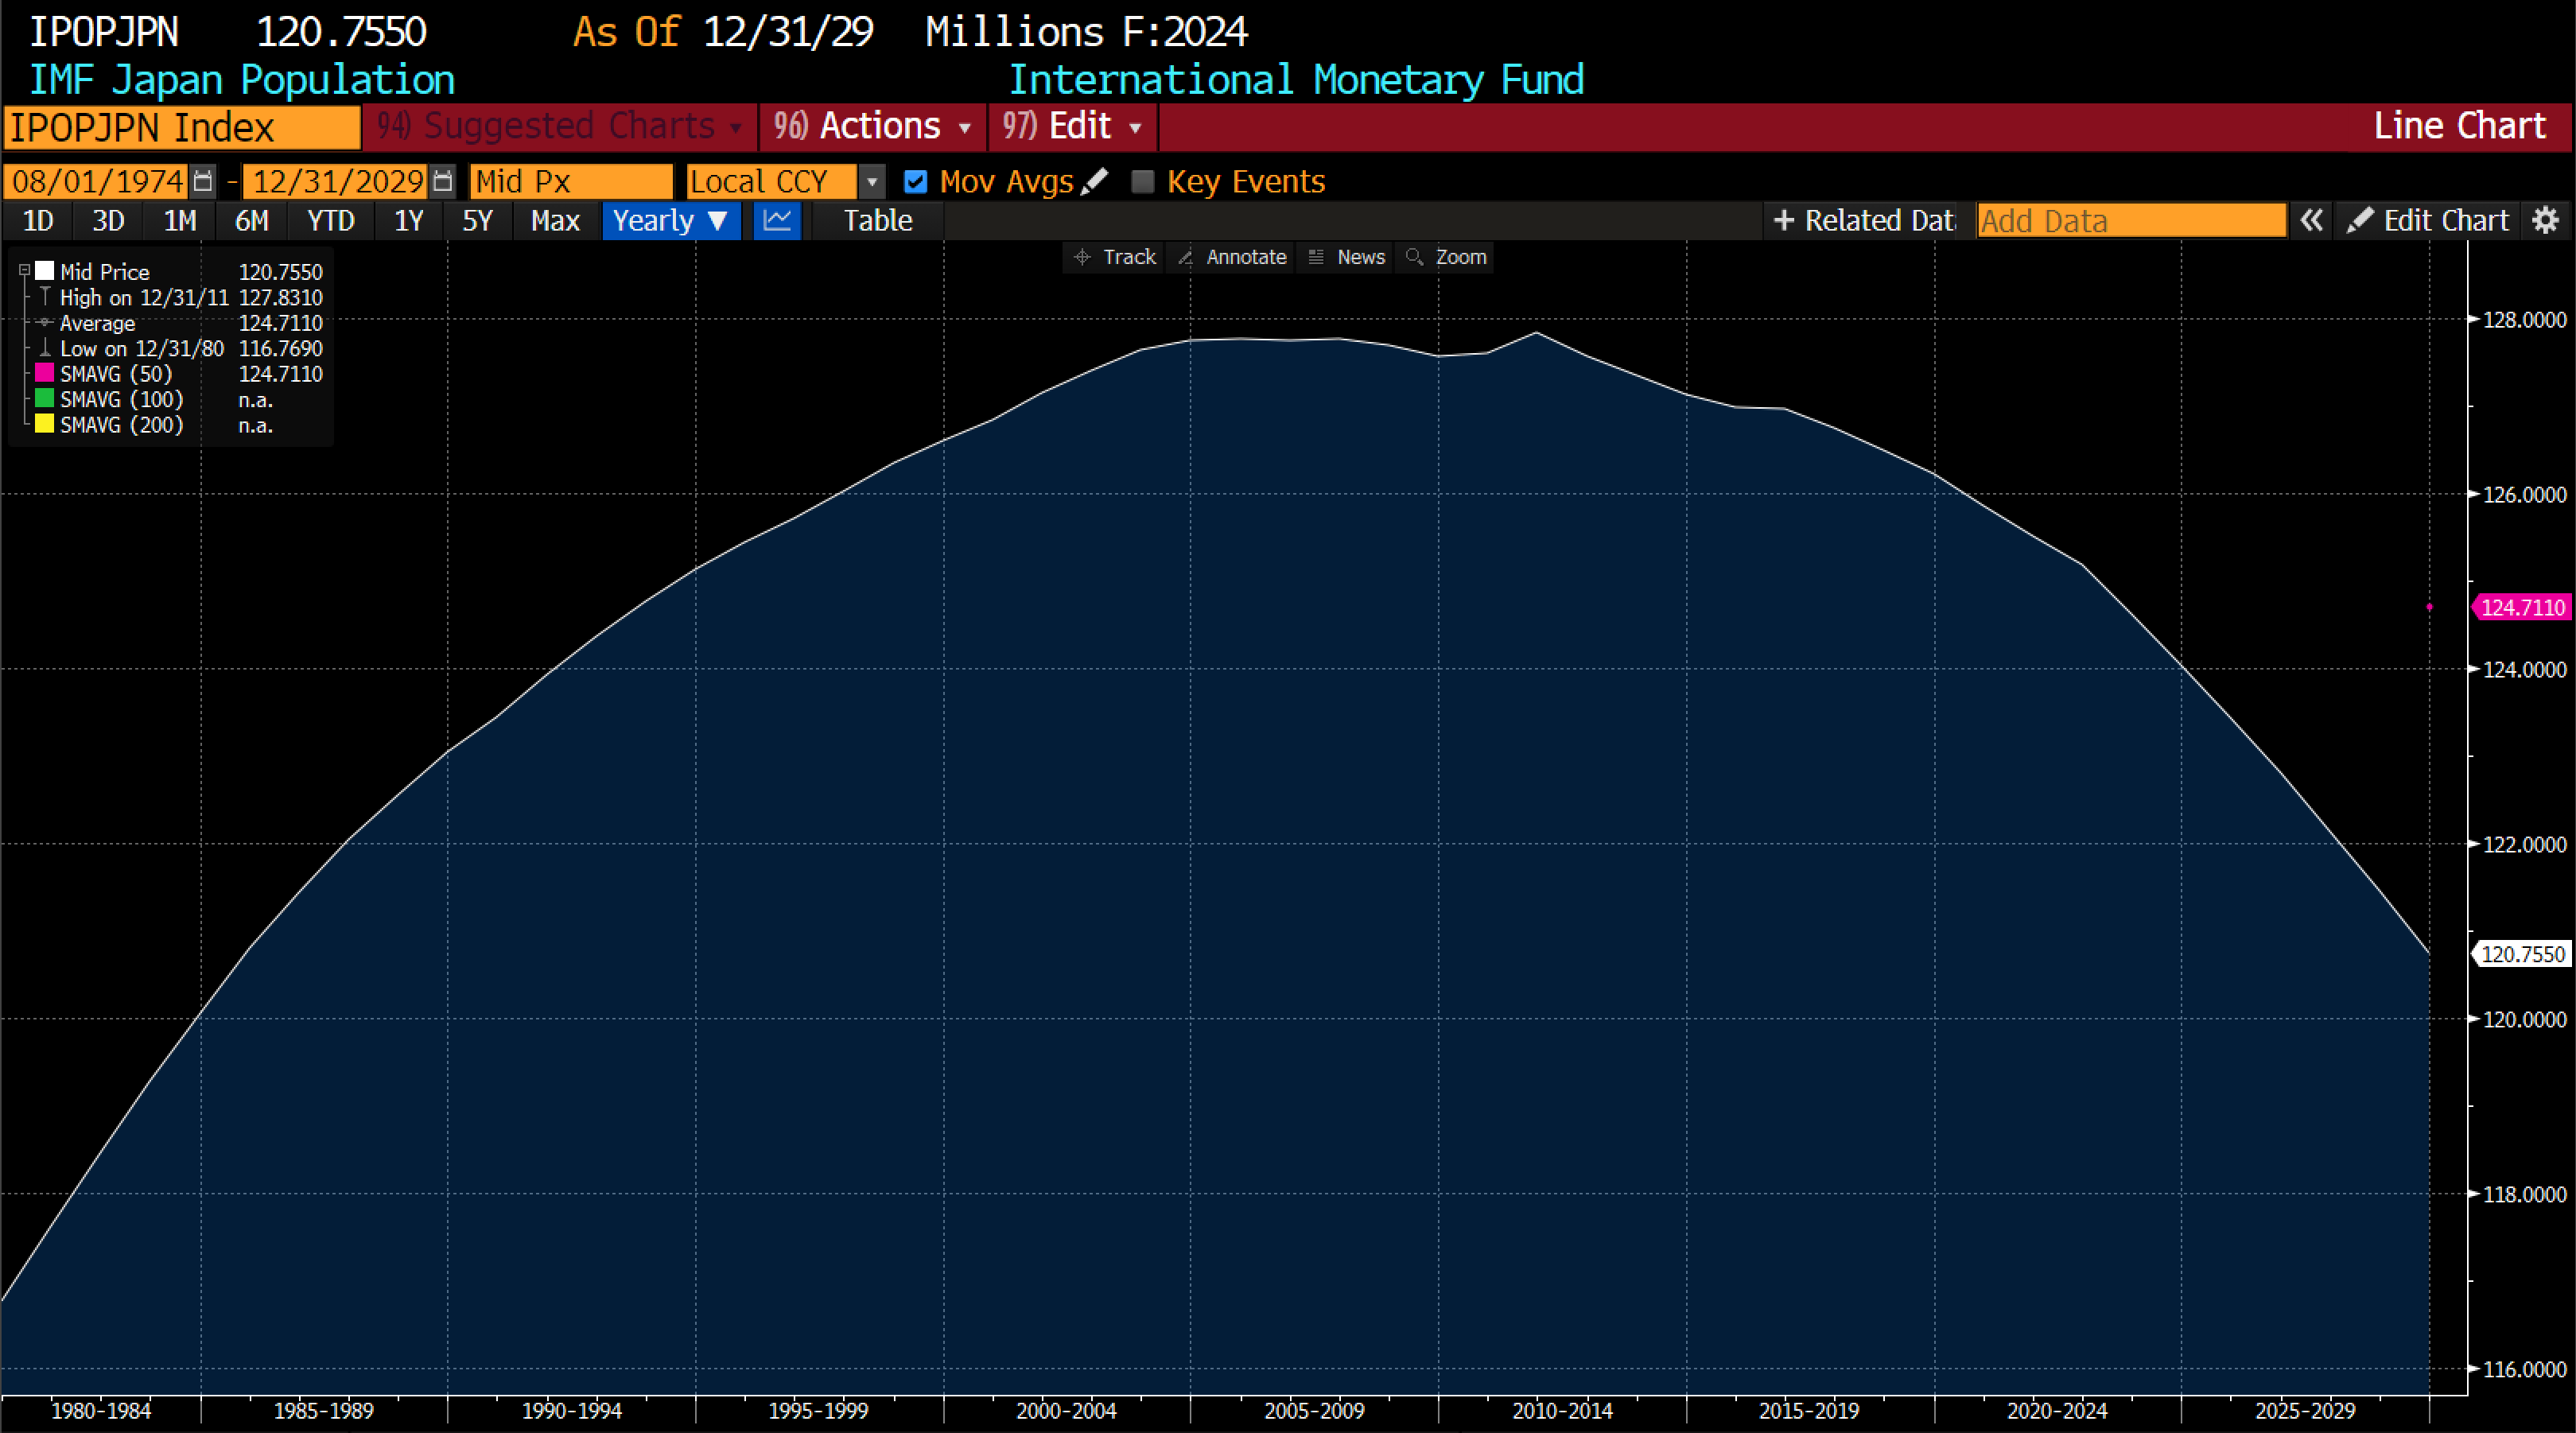The height and width of the screenshot is (1433, 2576).
Task: Click the Mov Avgs pencil edit icon
Action: (1095, 181)
